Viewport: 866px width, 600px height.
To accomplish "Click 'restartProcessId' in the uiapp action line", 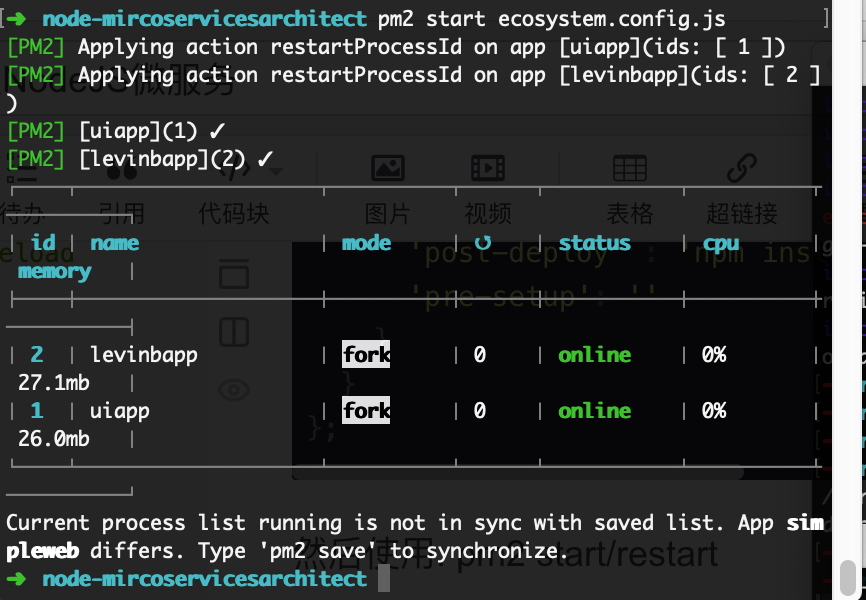I will tap(366, 47).
